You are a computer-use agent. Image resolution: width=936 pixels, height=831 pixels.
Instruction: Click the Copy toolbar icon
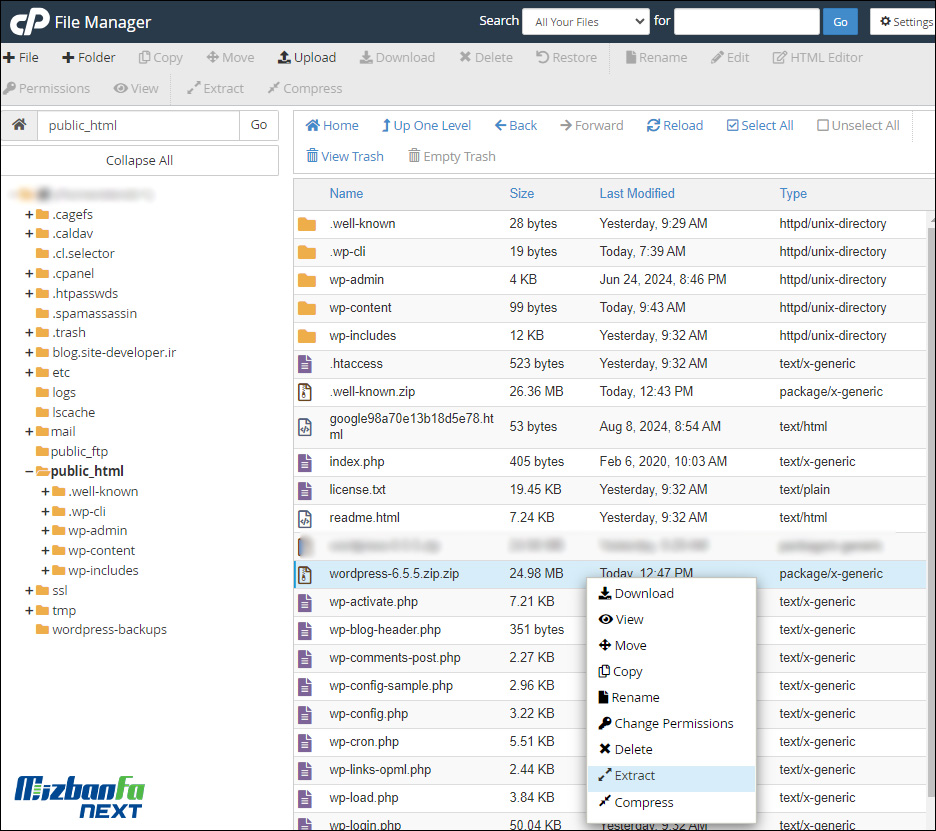click(144, 57)
